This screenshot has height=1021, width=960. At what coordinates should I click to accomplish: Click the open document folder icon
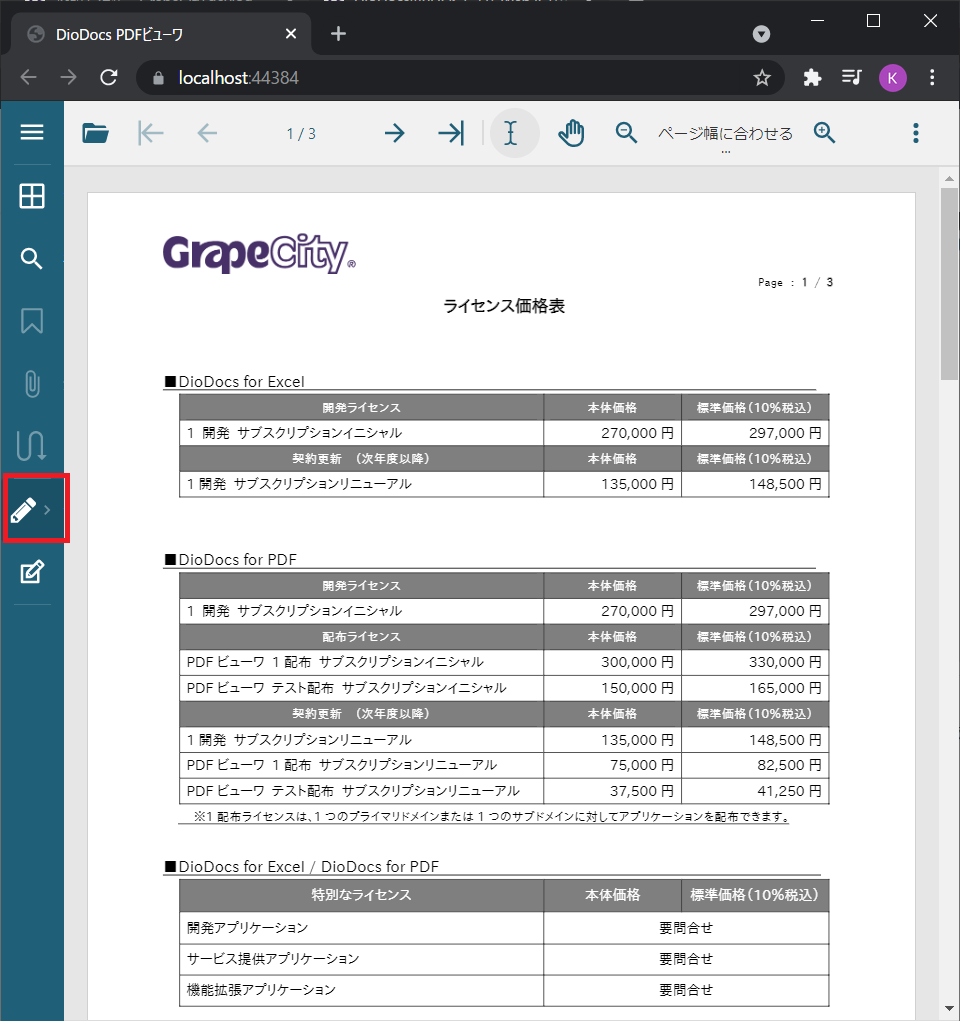96,133
